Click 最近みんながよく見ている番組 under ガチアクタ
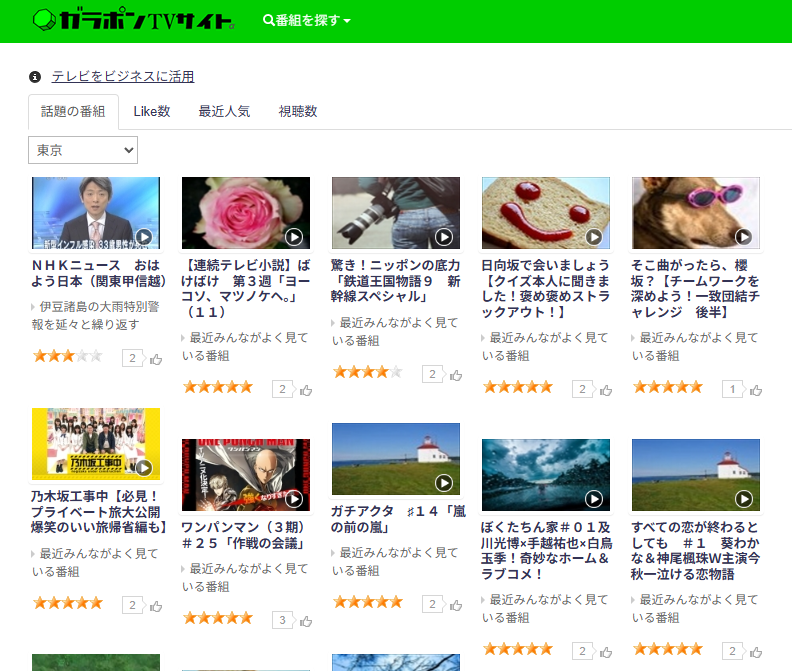The width and height of the screenshot is (792, 671). (x=395, y=561)
